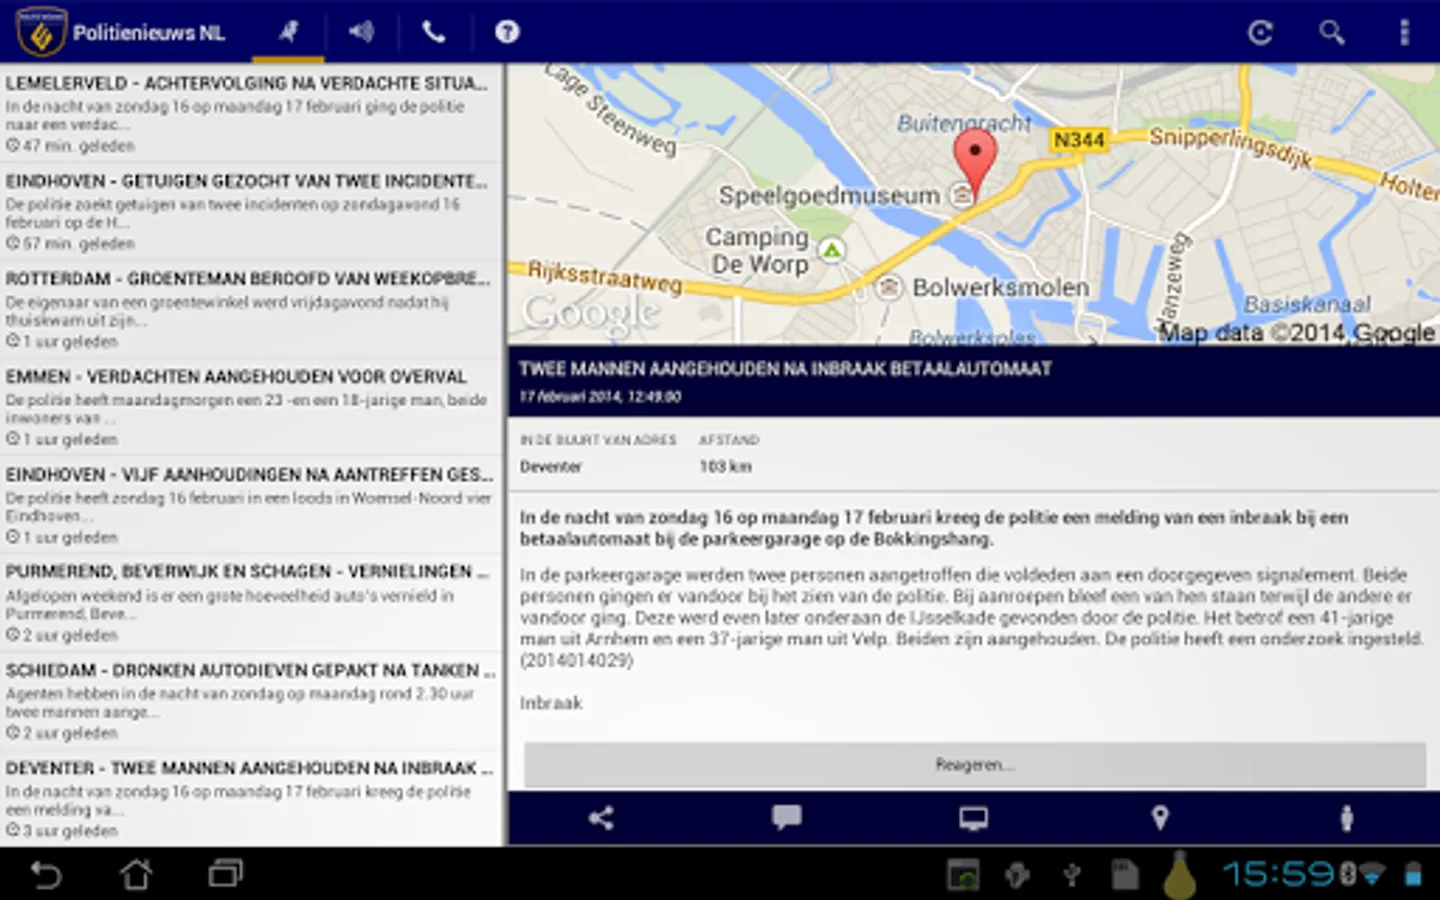Tap the Wi-Fi status icon

pyautogui.click(x=1371, y=875)
